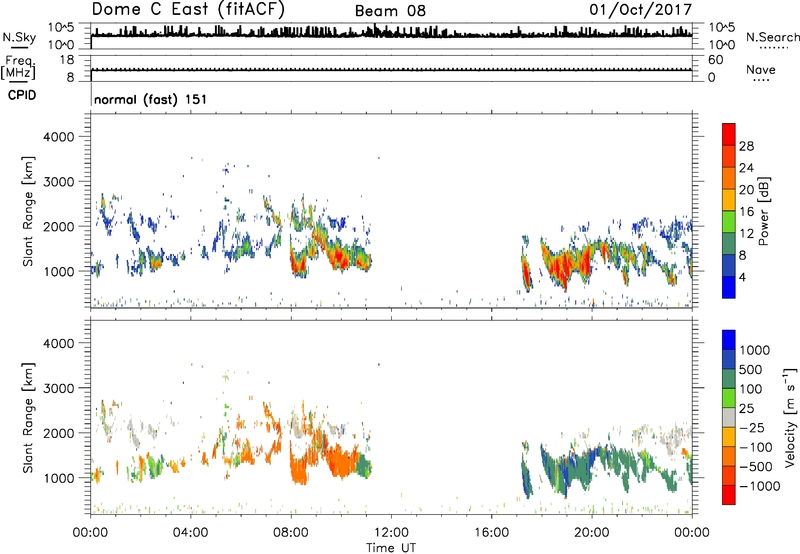
Task: Click the '20:00' time tick label
Action: (x=592, y=533)
